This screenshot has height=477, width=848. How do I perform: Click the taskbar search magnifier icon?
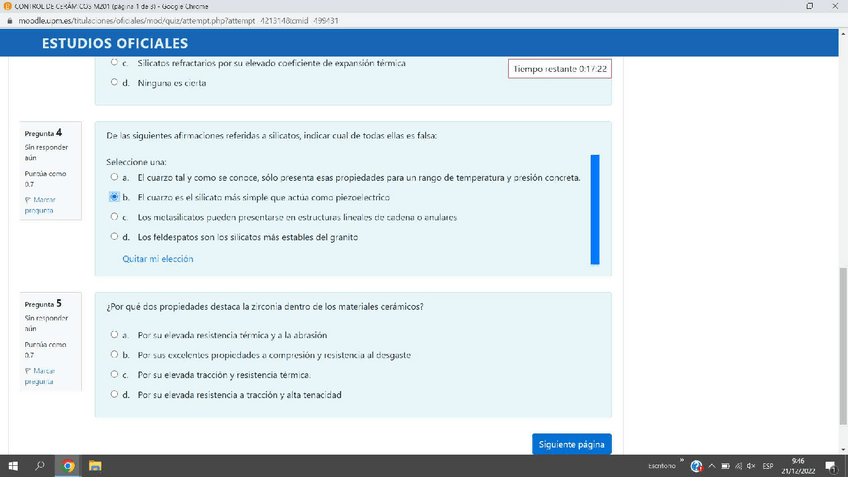(41, 466)
